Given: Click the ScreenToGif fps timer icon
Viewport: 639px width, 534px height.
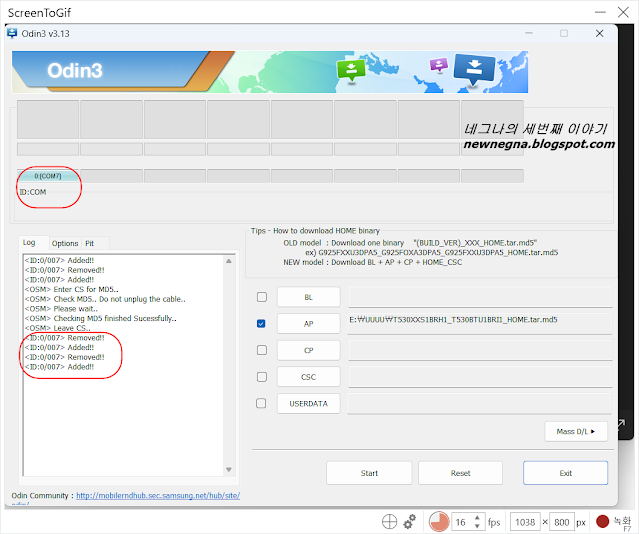Looking at the screenshot, I should [439, 521].
